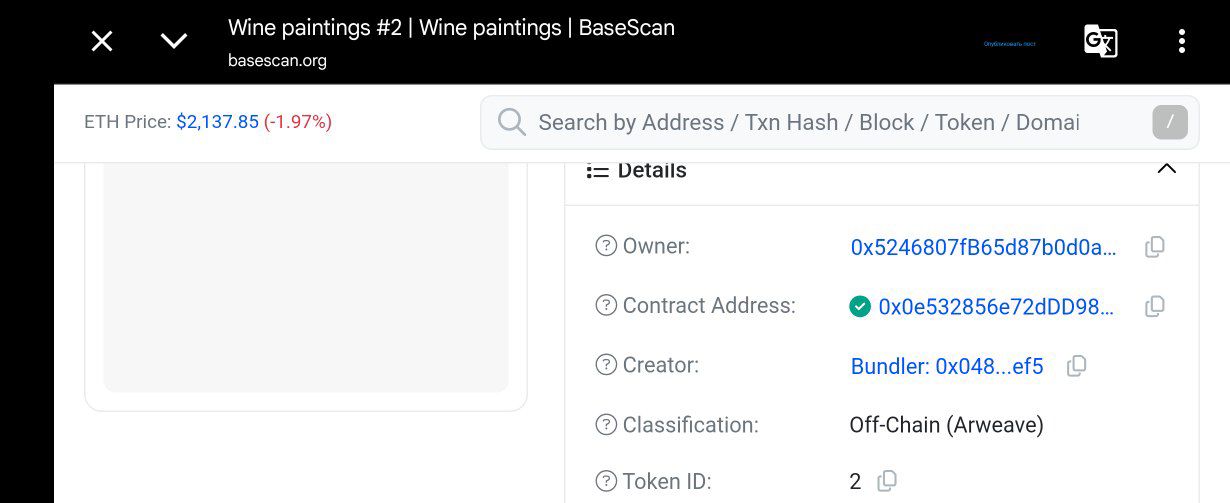Click the NFT image preview placeholder
This screenshot has width=1230, height=503.
[306, 280]
